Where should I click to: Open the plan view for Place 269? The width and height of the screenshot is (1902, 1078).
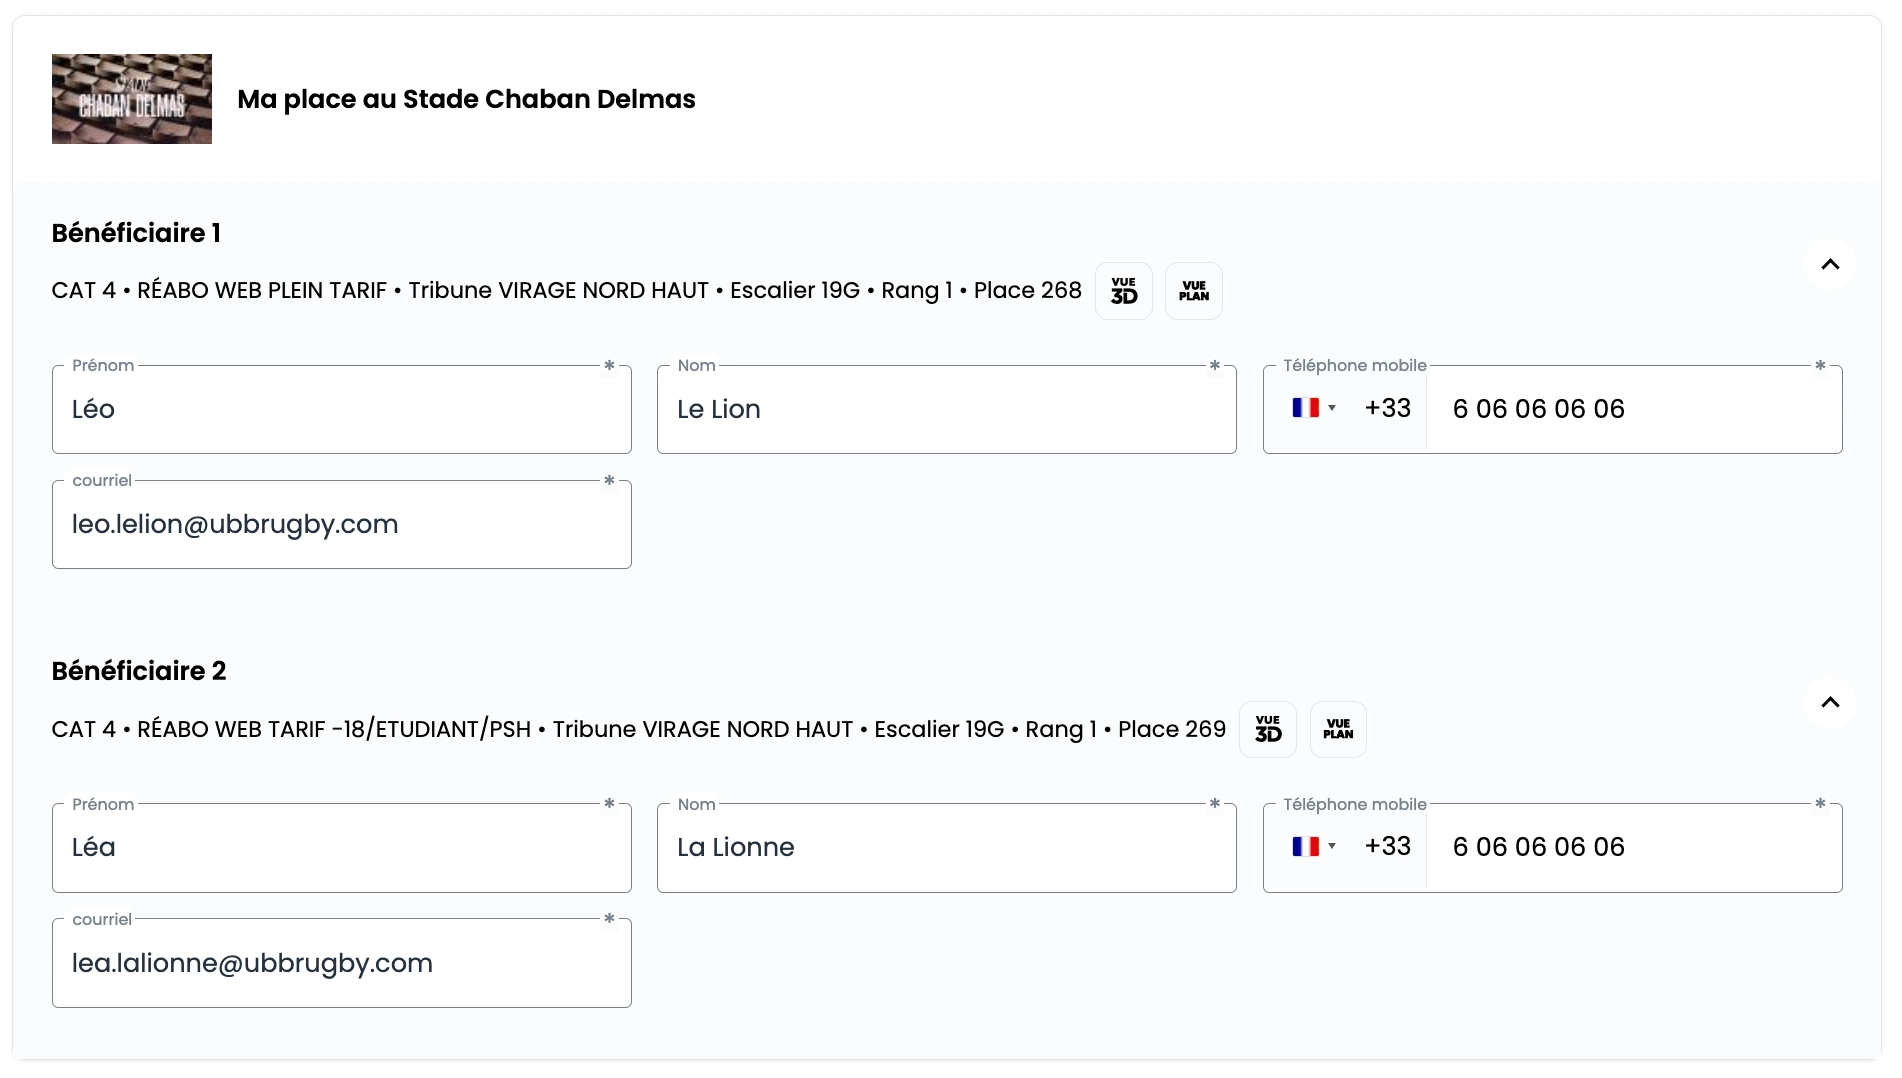1338,729
